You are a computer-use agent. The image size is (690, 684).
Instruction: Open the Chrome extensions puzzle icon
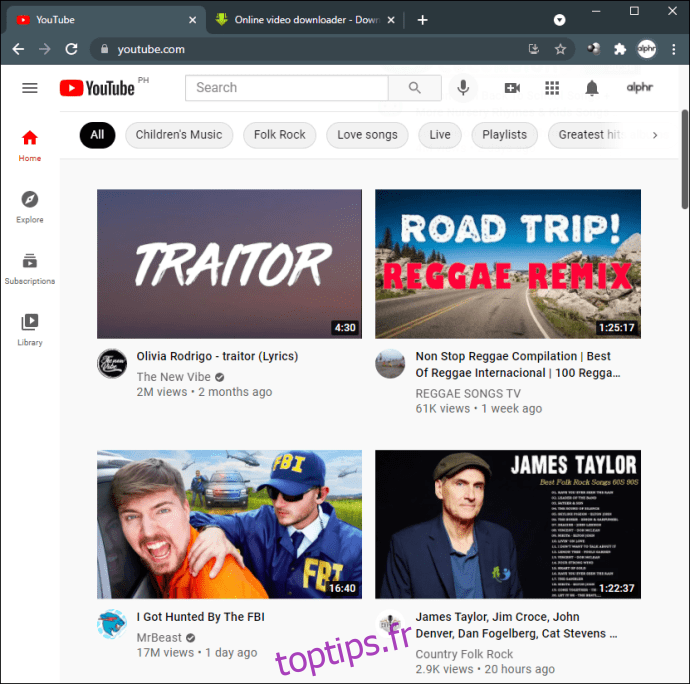(x=620, y=49)
